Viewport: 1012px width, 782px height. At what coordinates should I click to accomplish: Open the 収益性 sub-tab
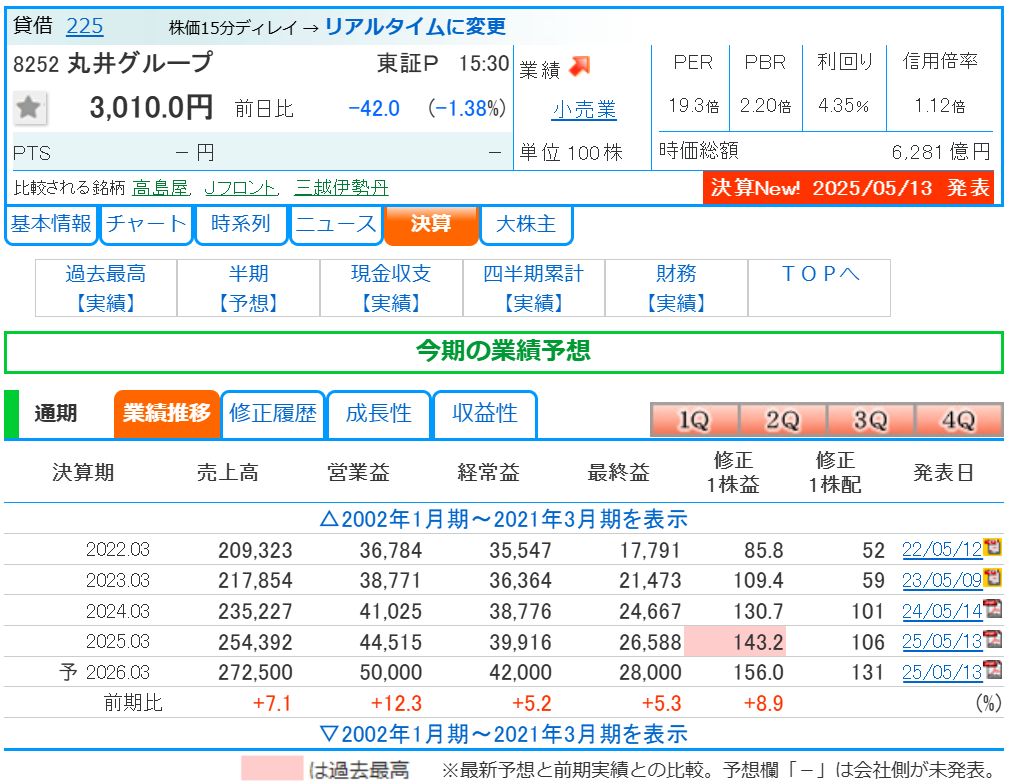485,413
